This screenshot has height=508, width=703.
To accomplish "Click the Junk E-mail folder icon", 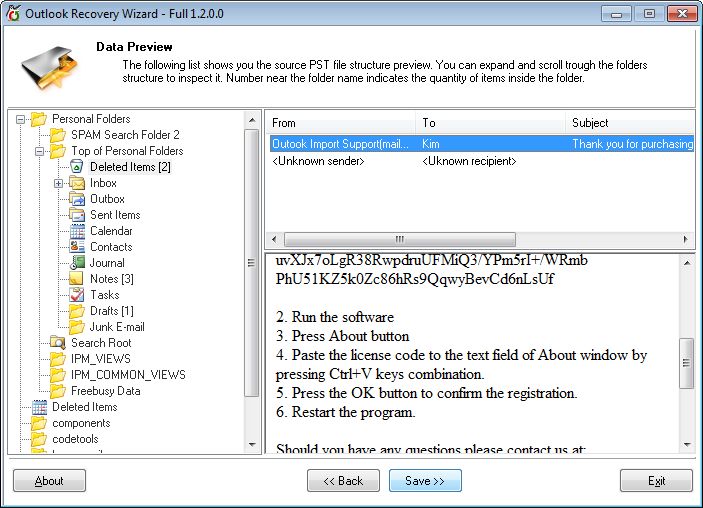I will click(x=77, y=327).
